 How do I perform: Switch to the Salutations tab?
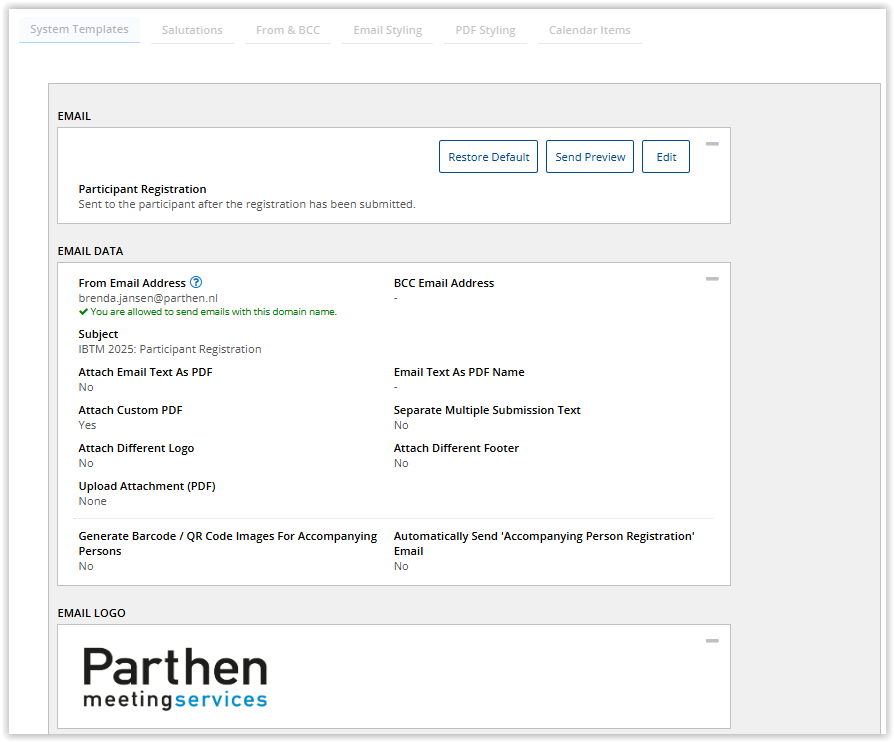(x=192, y=31)
